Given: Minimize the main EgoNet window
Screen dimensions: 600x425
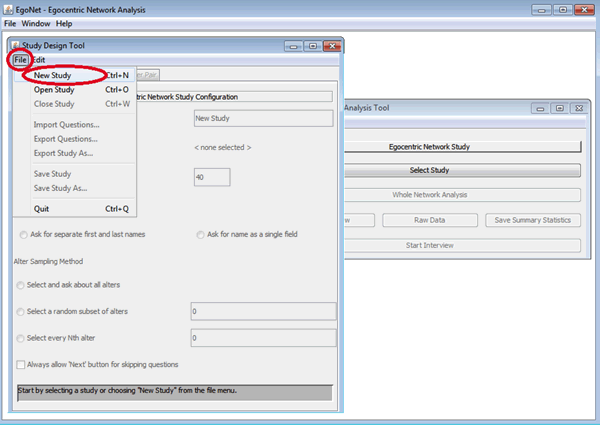Looking at the screenshot, I should 541,10.
